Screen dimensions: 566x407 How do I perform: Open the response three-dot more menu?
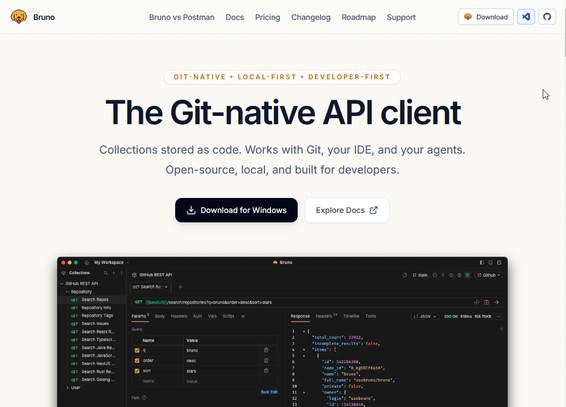(498, 316)
